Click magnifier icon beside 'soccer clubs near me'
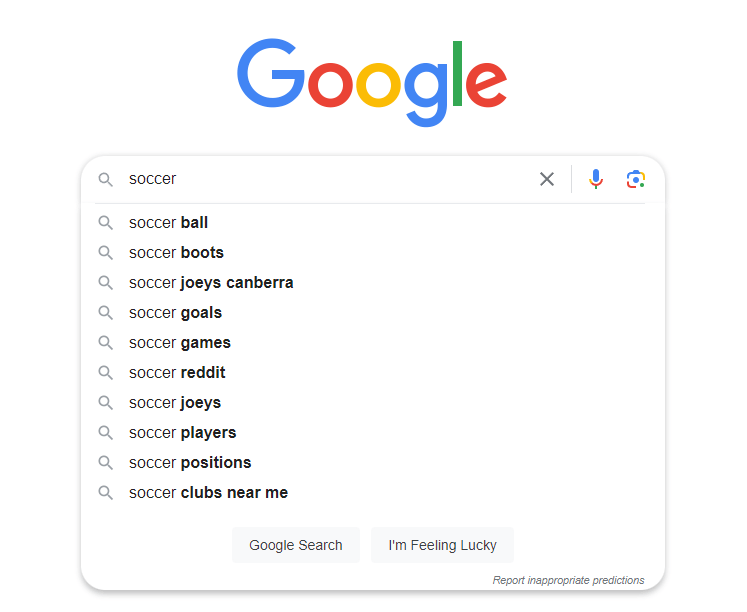Image resolution: width=747 pixels, height=612 pixels. 105,493
